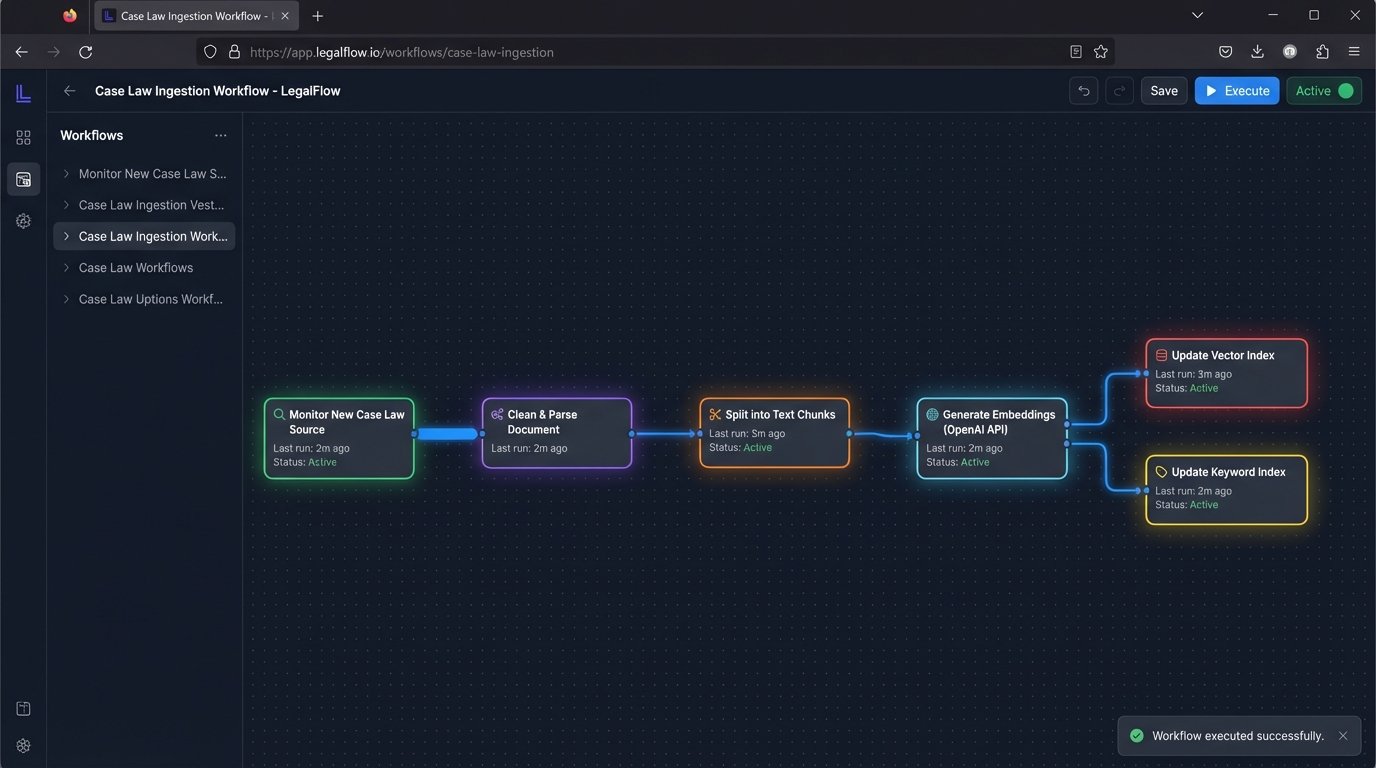Select the magnifier icon on Monitor New Case Law Source node
Screen dimensions: 1376x768
tap(278, 413)
